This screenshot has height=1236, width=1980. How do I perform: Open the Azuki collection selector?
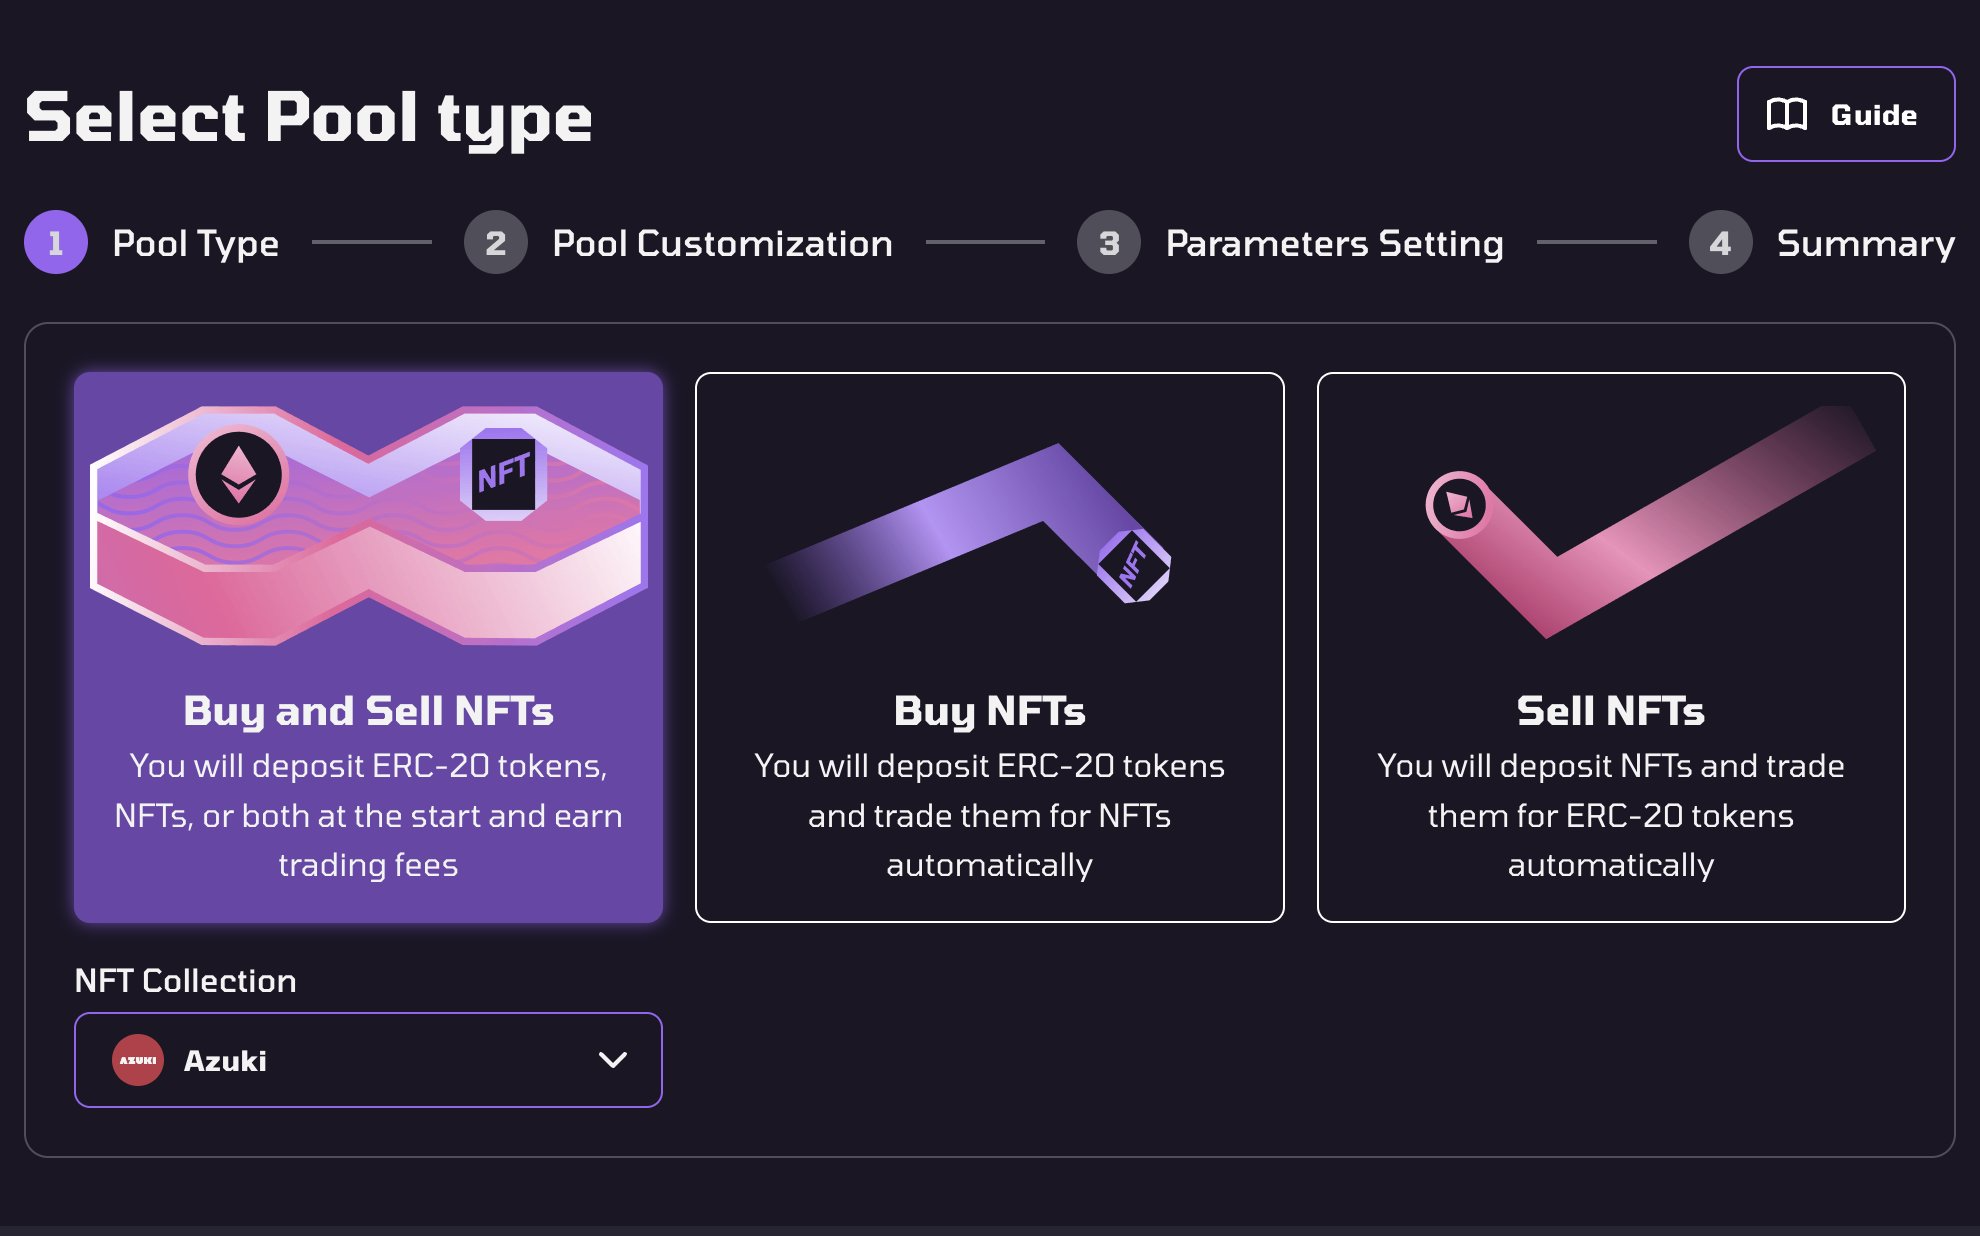click(x=368, y=1060)
